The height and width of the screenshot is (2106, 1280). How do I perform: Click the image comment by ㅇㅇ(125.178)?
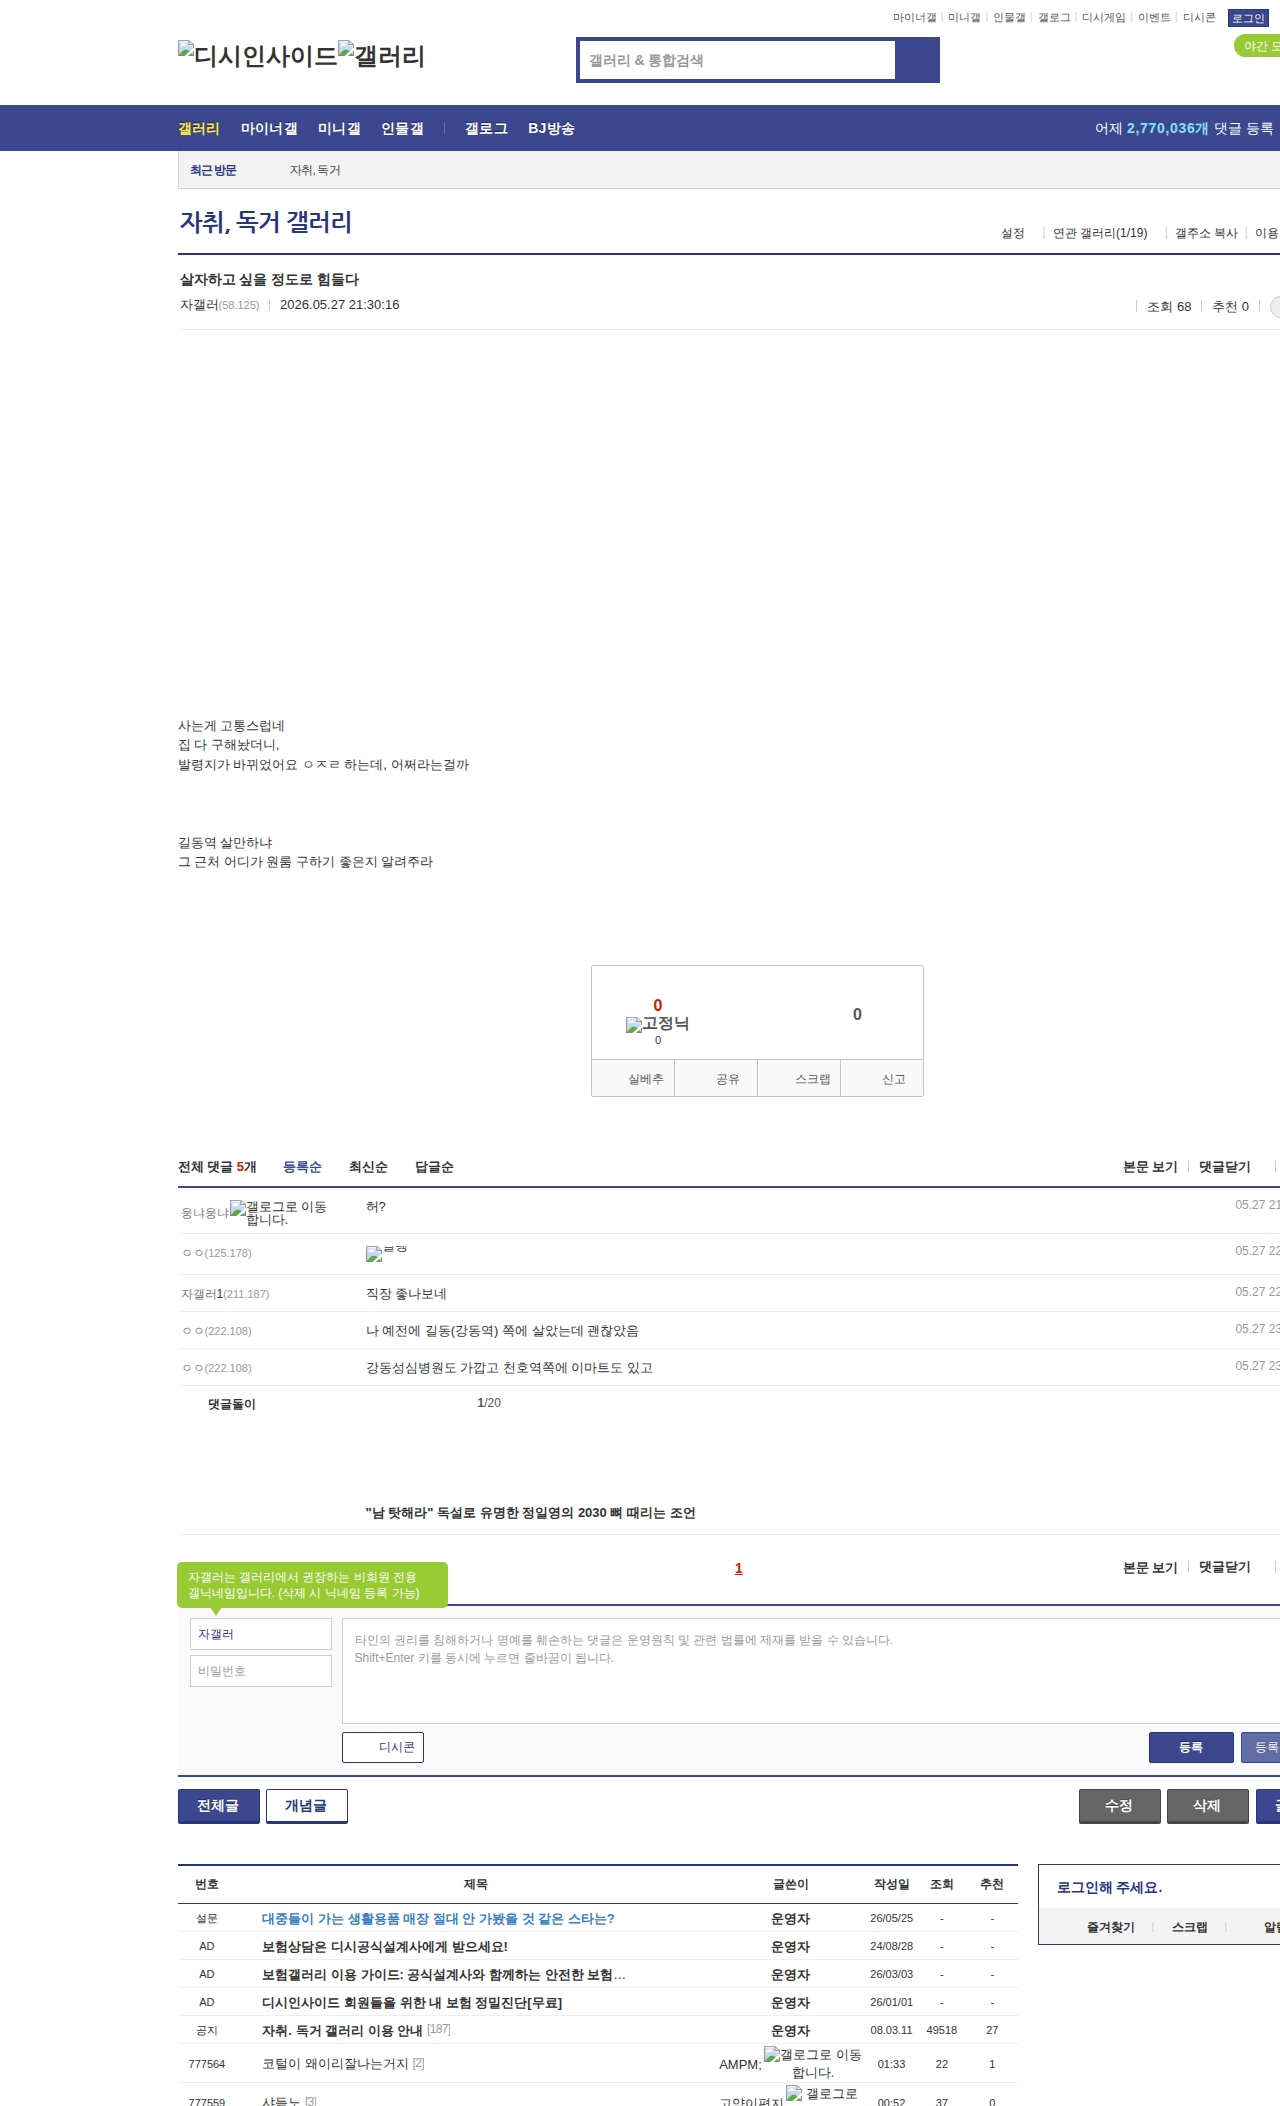click(387, 1253)
